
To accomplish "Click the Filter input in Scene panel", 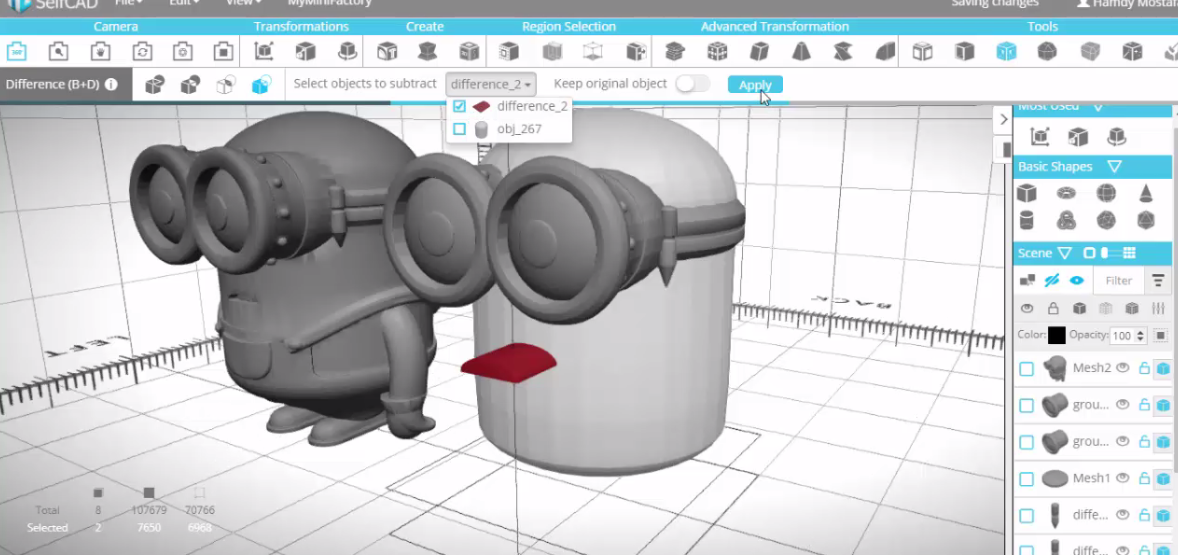I will (x=1118, y=280).
